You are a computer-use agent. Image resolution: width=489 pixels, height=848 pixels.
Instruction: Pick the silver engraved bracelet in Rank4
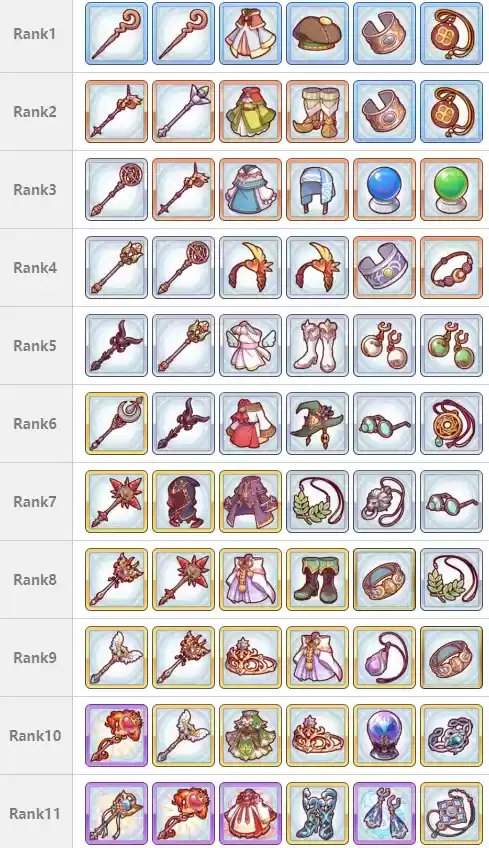point(384,267)
